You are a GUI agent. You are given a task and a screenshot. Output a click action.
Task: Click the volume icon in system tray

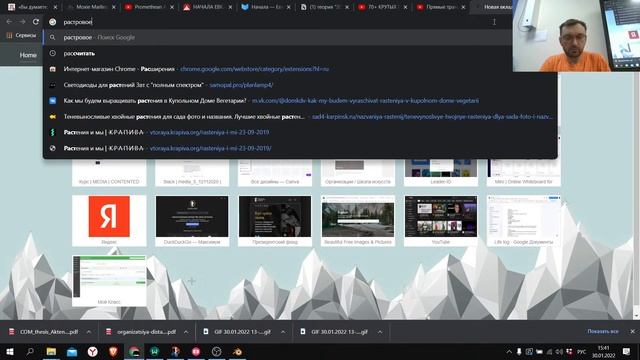click(x=559, y=352)
